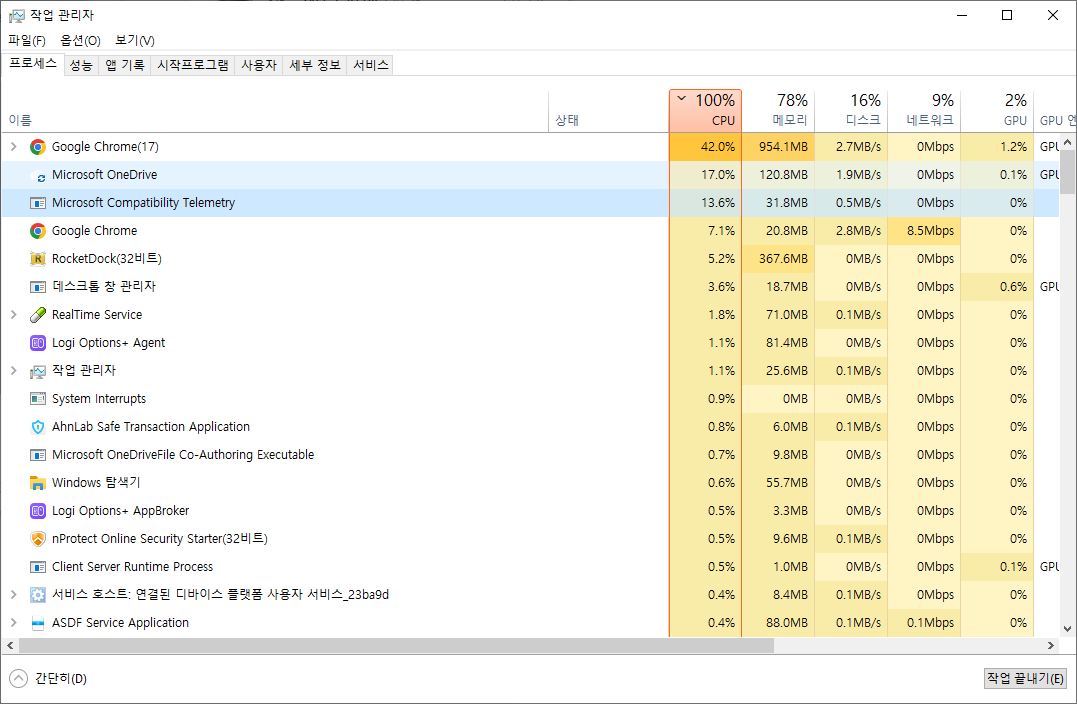Click the System Interrupts icon

point(38,399)
